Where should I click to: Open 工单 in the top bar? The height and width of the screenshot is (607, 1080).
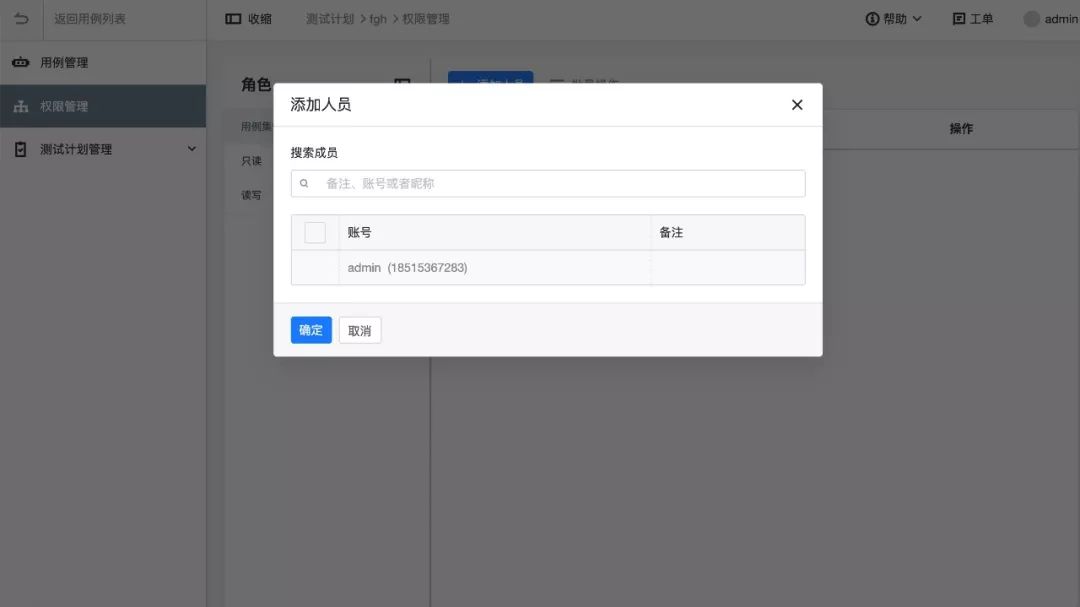(x=973, y=19)
